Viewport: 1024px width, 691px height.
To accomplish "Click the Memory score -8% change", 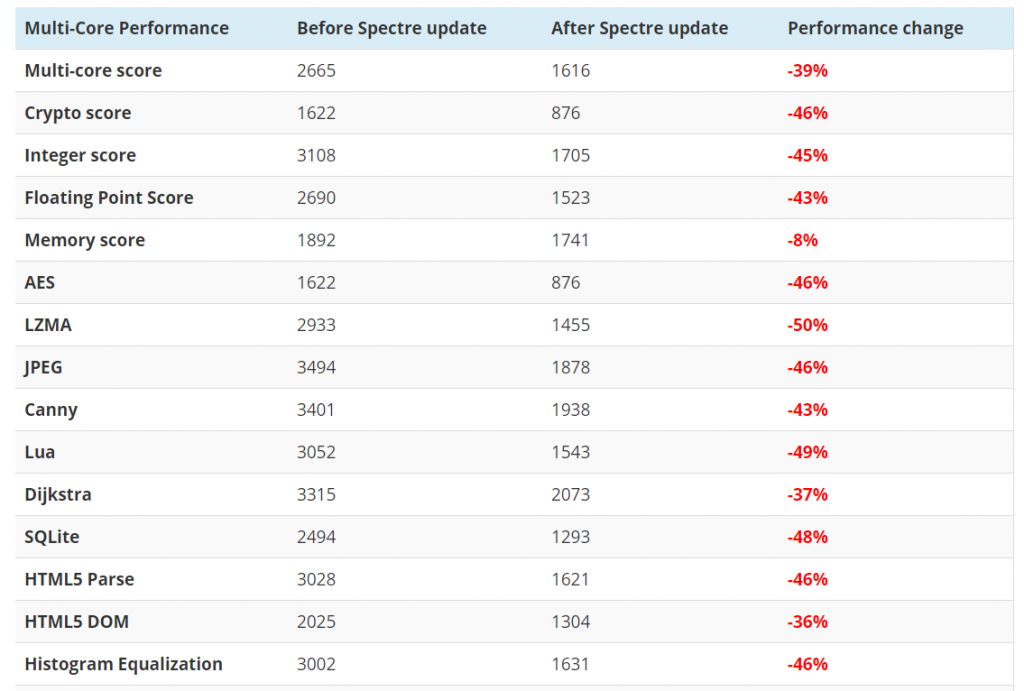I will tap(803, 240).
